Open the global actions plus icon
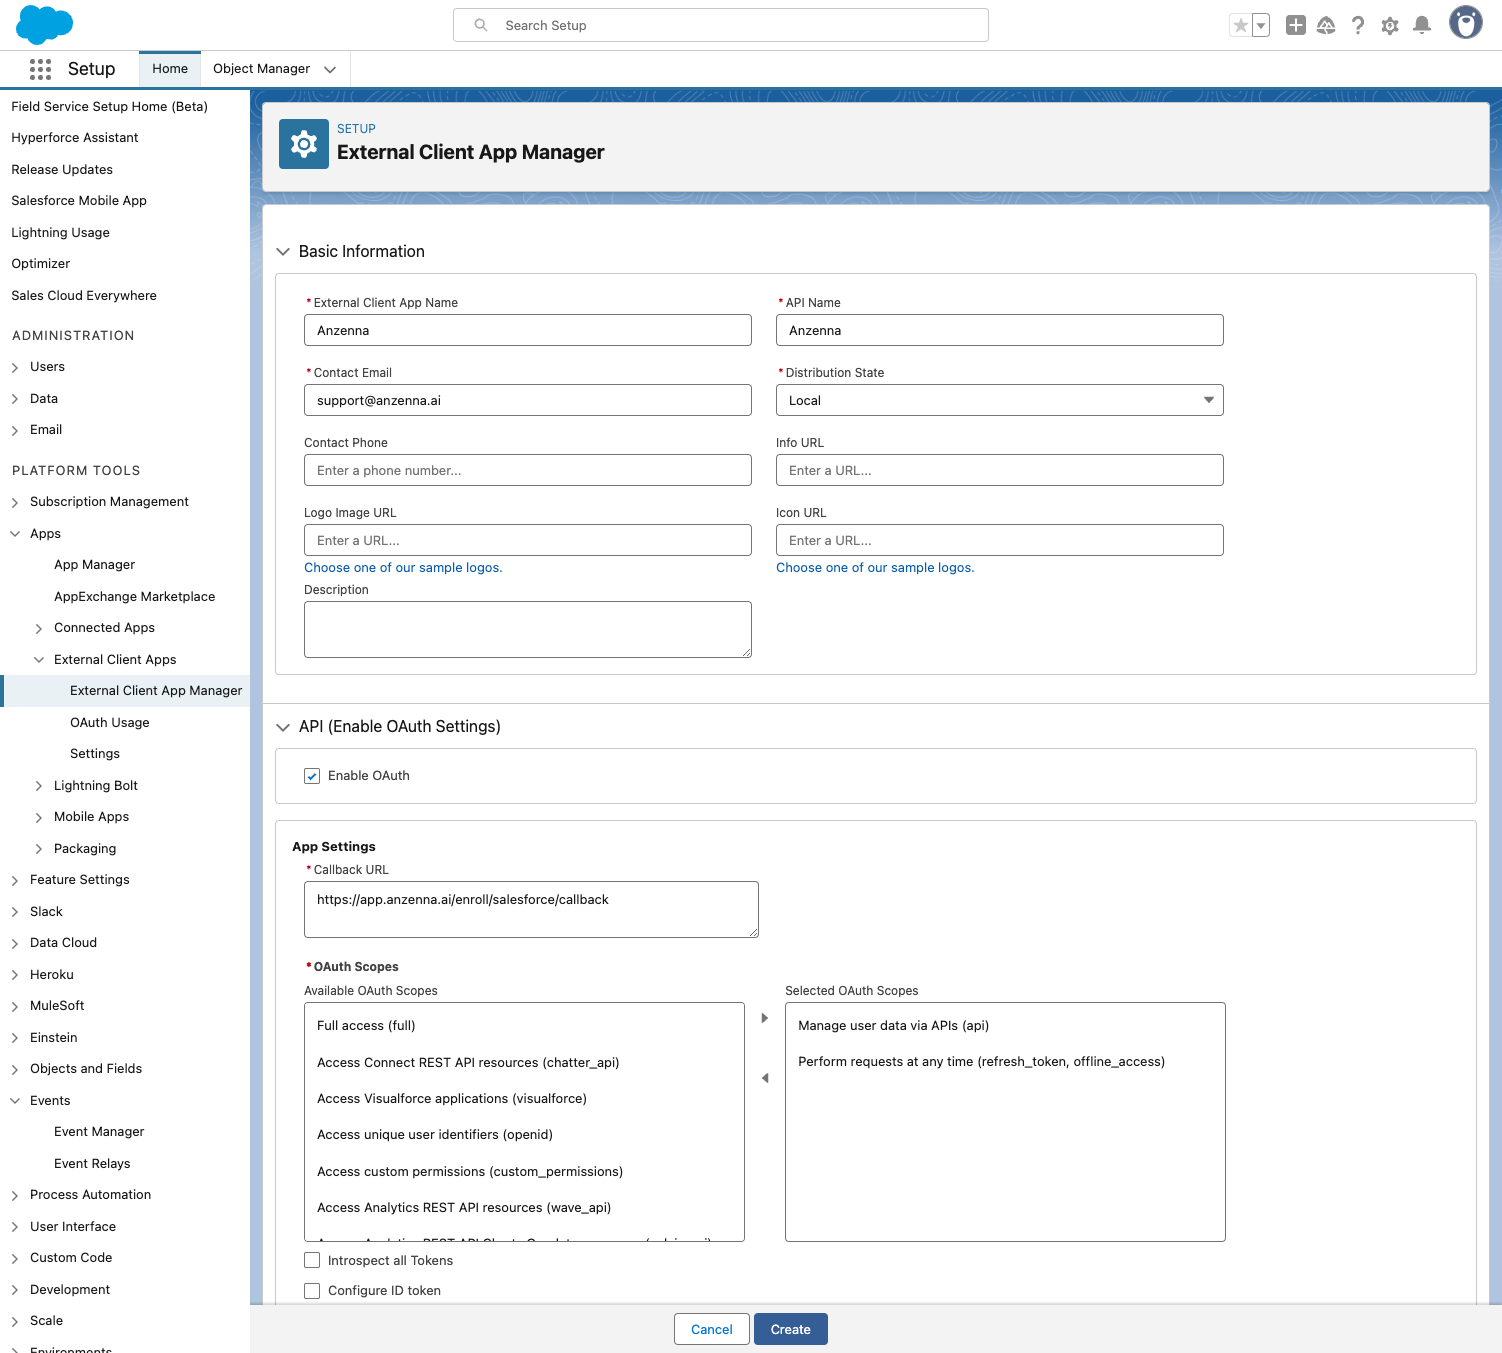The image size is (1502, 1353). click(x=1295, y=26)
